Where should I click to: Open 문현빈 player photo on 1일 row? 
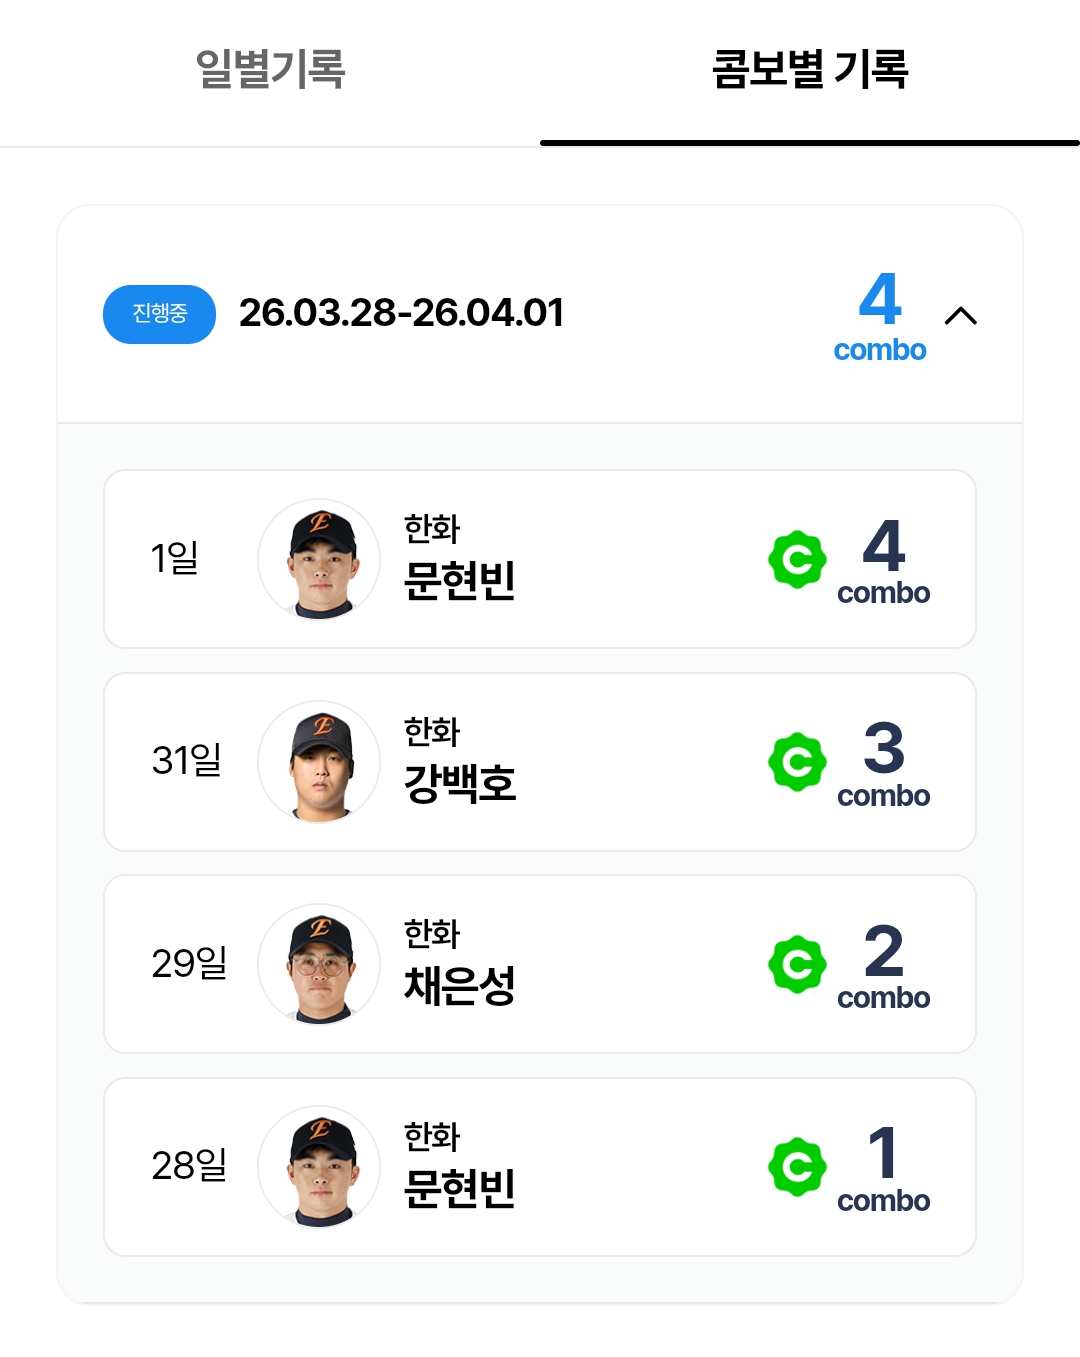[x=319, y=560]
